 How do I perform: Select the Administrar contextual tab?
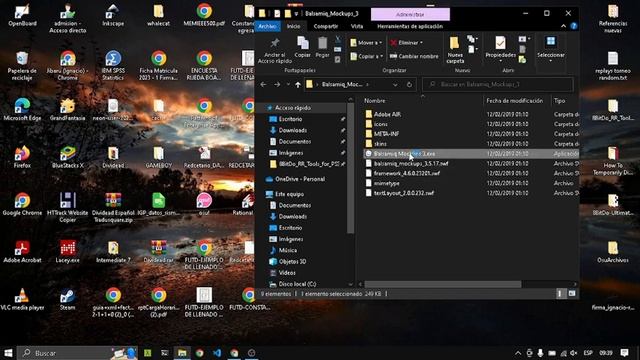coord(410,14)
